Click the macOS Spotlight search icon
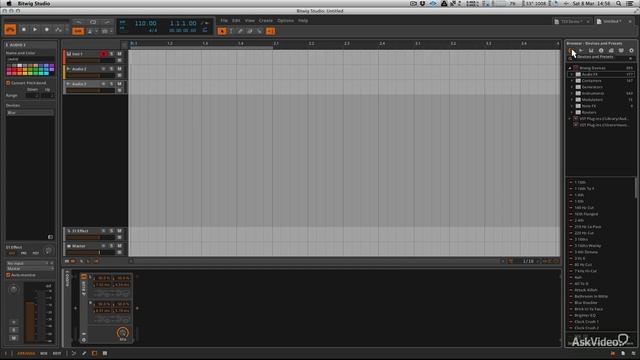640x360 pixels. [619, 3]
